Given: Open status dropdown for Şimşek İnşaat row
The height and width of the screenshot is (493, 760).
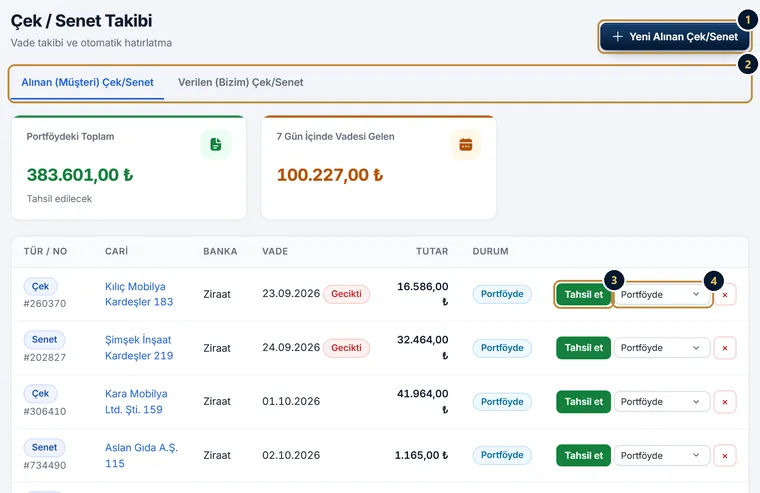Looking at the screenshot, I should 662,348.
